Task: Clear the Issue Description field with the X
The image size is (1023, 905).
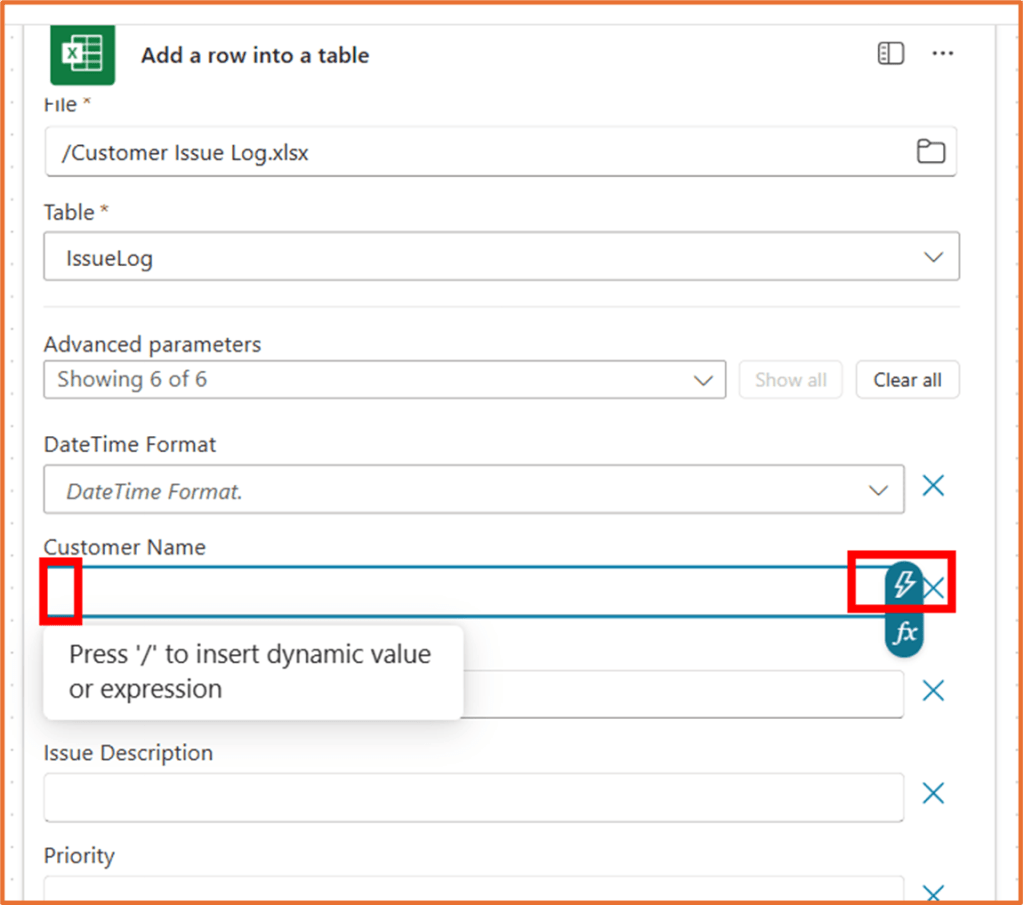Action: (x=932, y=792)
